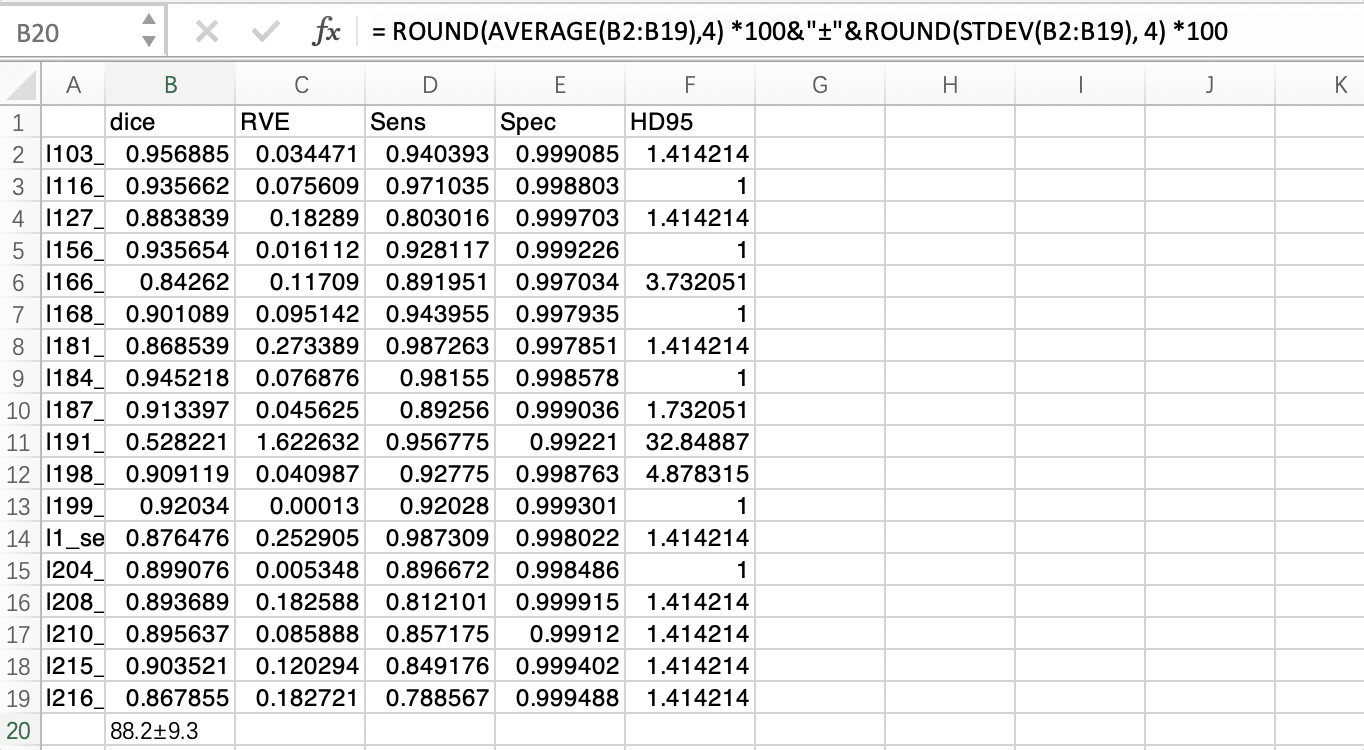Screen dimensions: 1364x750
Task: Select cell labeled I191_
Action: click(x=73, y=442)
